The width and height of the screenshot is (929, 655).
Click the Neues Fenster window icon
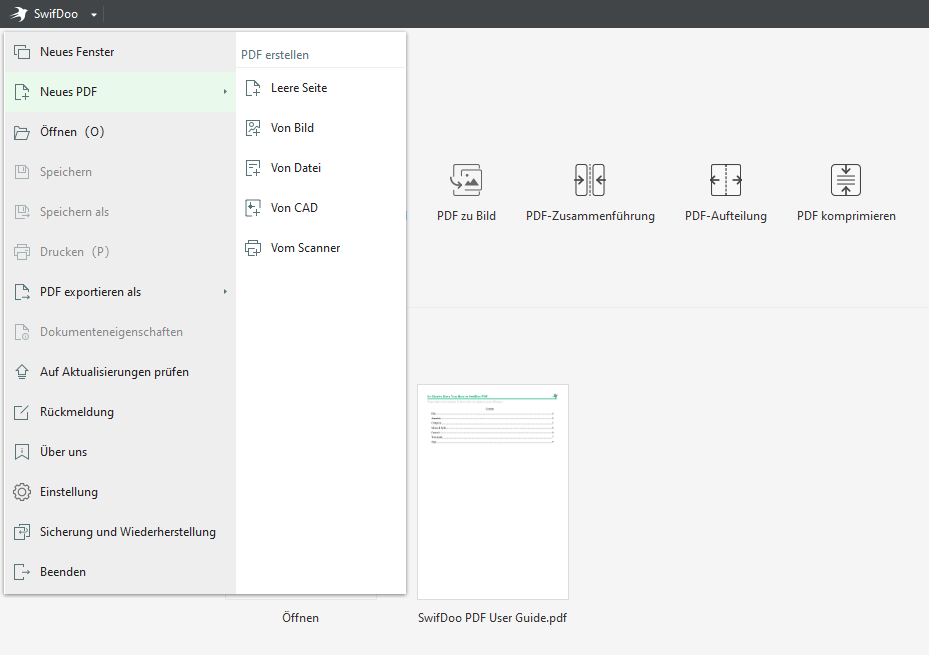(22, 52)
